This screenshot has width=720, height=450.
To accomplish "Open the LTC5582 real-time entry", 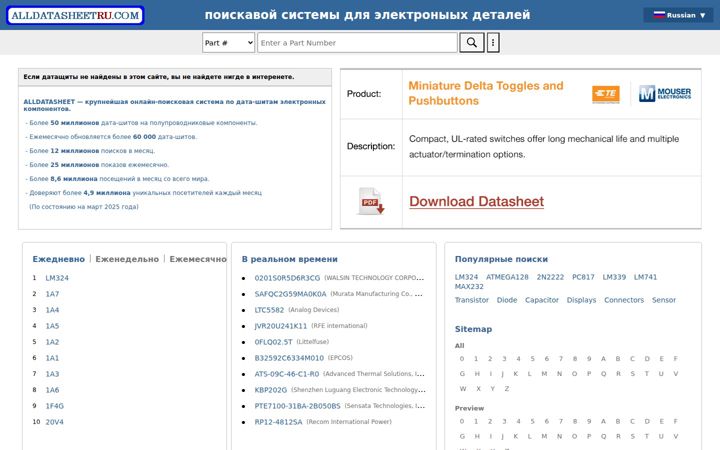I will [x=270, y=310].
